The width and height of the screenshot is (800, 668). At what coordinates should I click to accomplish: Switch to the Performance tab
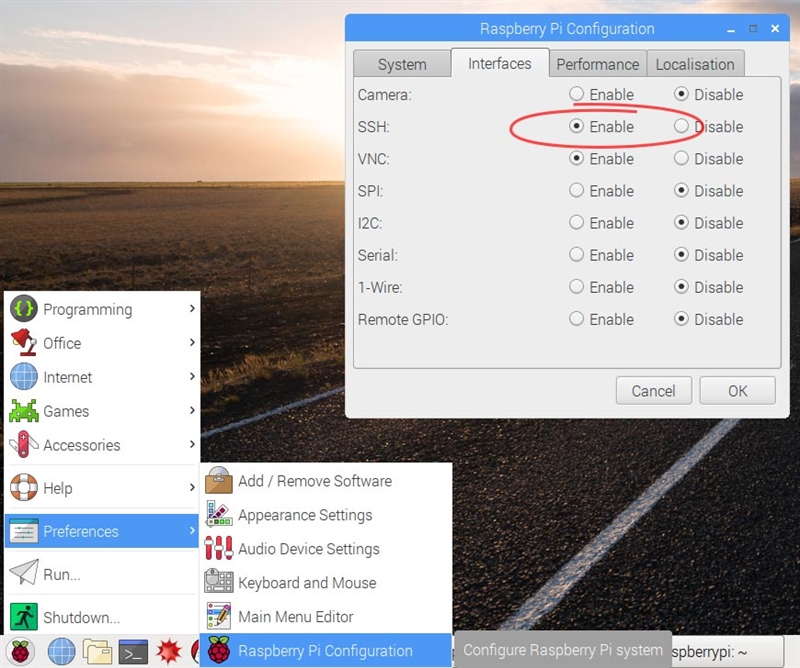(597, 64)
